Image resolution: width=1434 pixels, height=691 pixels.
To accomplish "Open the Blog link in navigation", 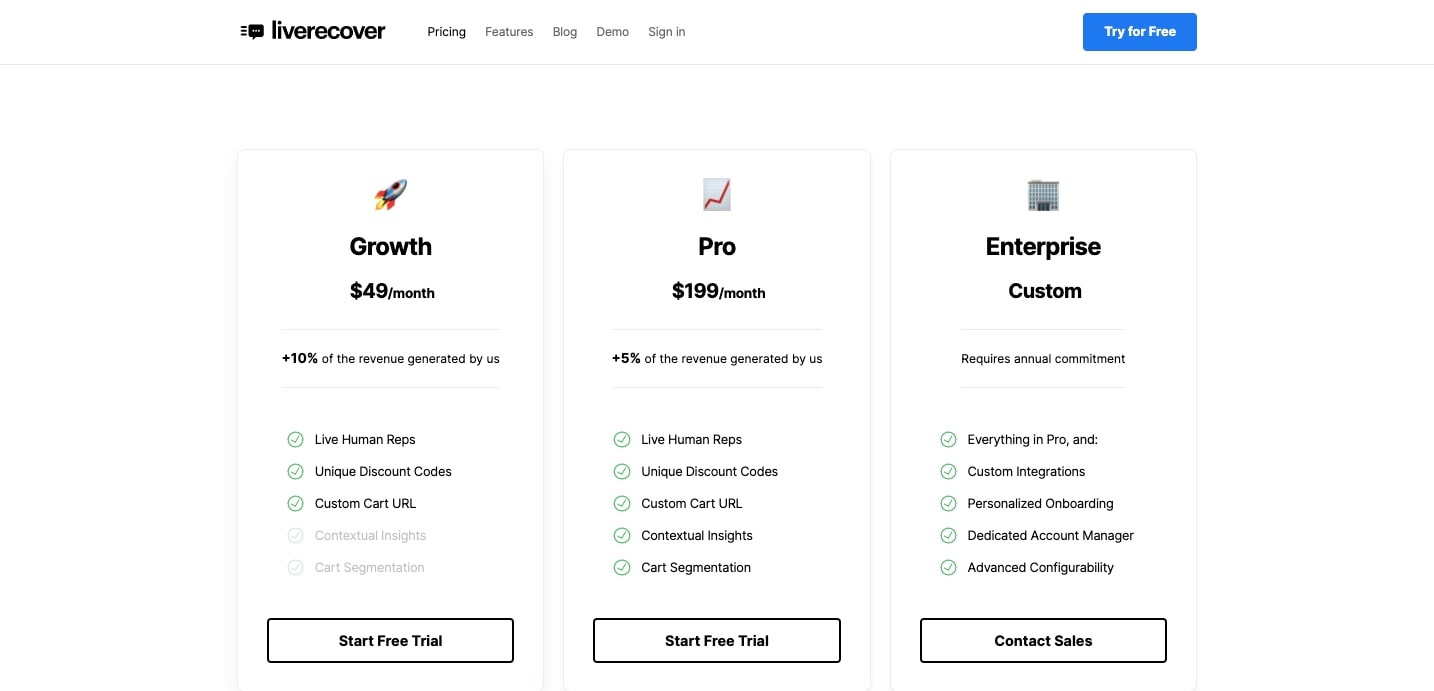I will pos(565,32).
